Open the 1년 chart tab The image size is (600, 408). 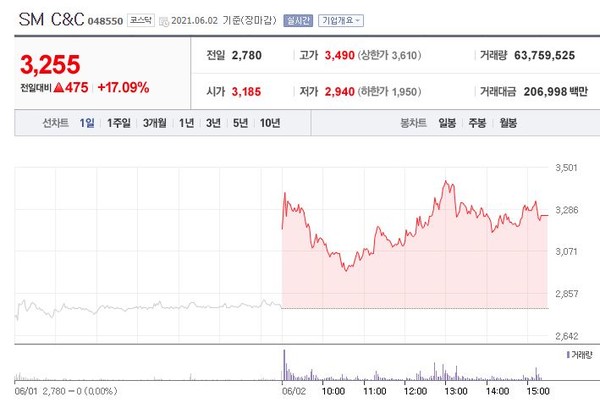[x=186, y=123]
